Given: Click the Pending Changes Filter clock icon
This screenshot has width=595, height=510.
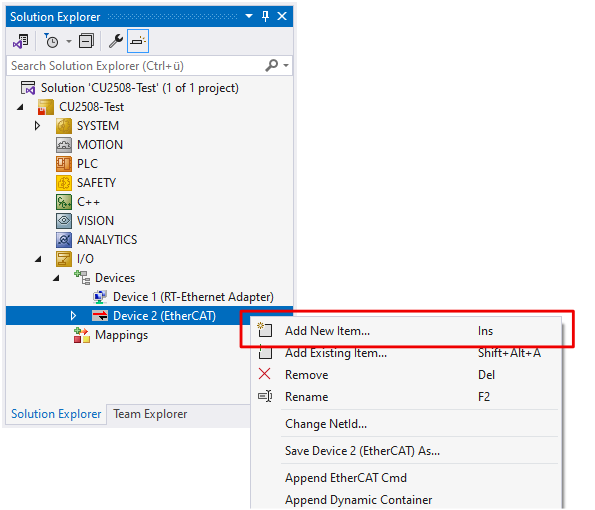Looking at the screenshot, I should (51, 41).
